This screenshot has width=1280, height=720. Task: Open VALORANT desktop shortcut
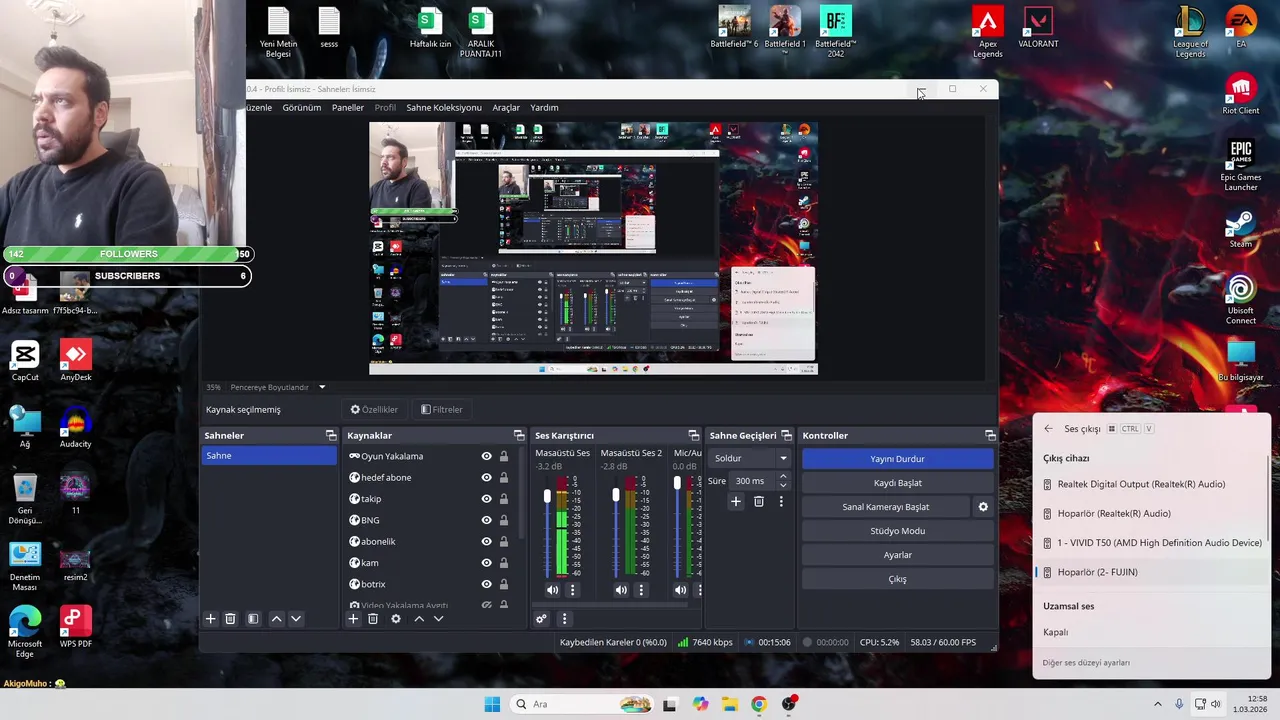click(x=1038, y=29)
